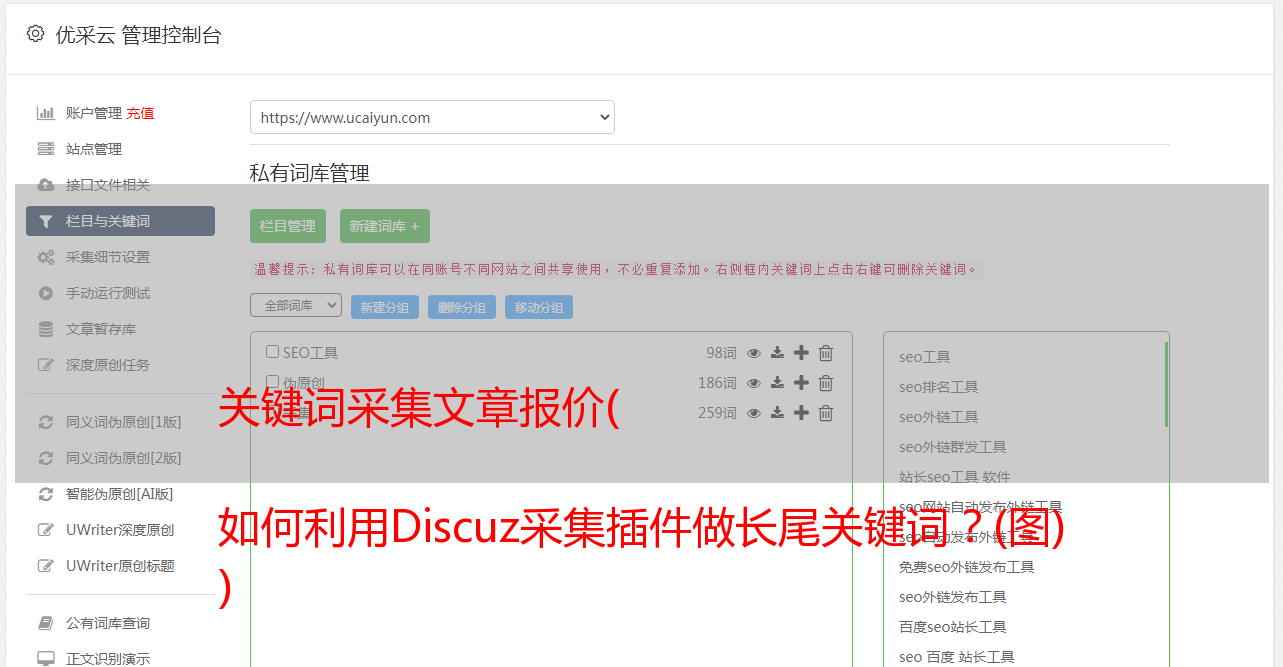Follow the red 充值 link
1283x667 pixels.
pyautogui.click(x=140, y=113)
